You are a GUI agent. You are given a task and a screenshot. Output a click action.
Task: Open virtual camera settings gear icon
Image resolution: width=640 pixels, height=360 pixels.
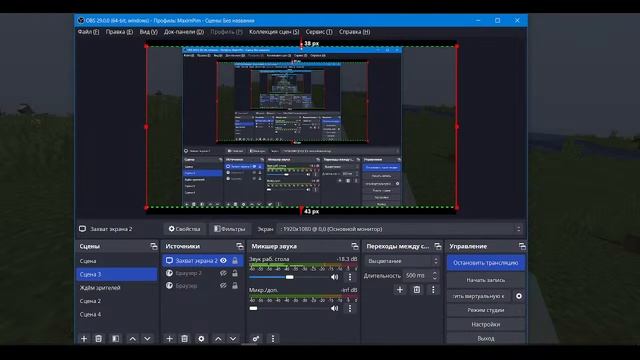[x=518, y=296]
